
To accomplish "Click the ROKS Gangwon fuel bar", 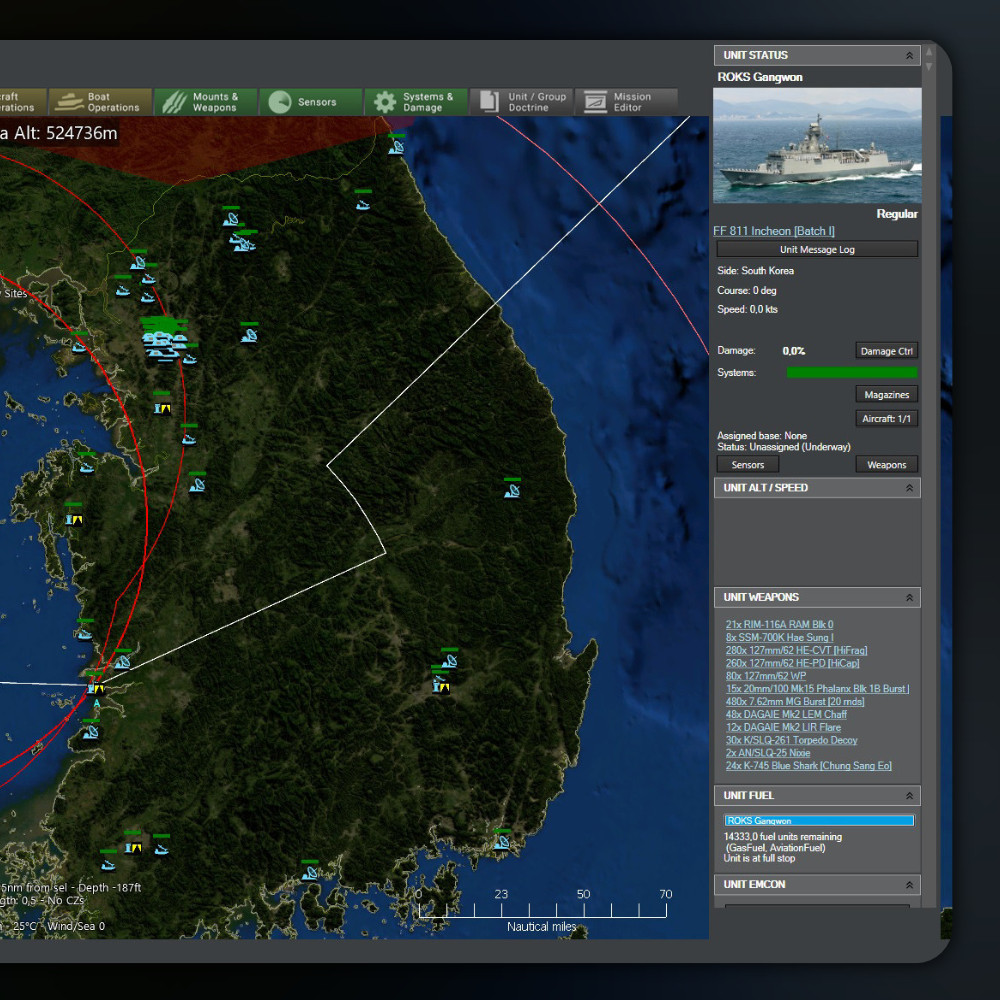I will [819, 821].
